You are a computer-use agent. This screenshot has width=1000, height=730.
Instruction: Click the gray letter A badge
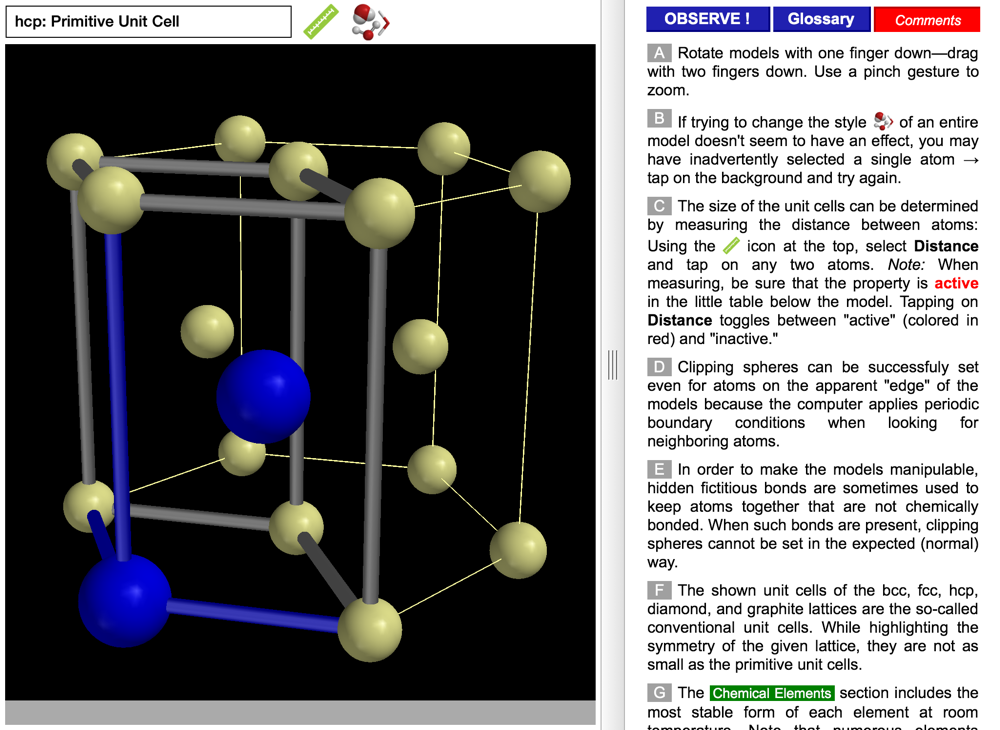pyautogui.click(x=658, y=53)
